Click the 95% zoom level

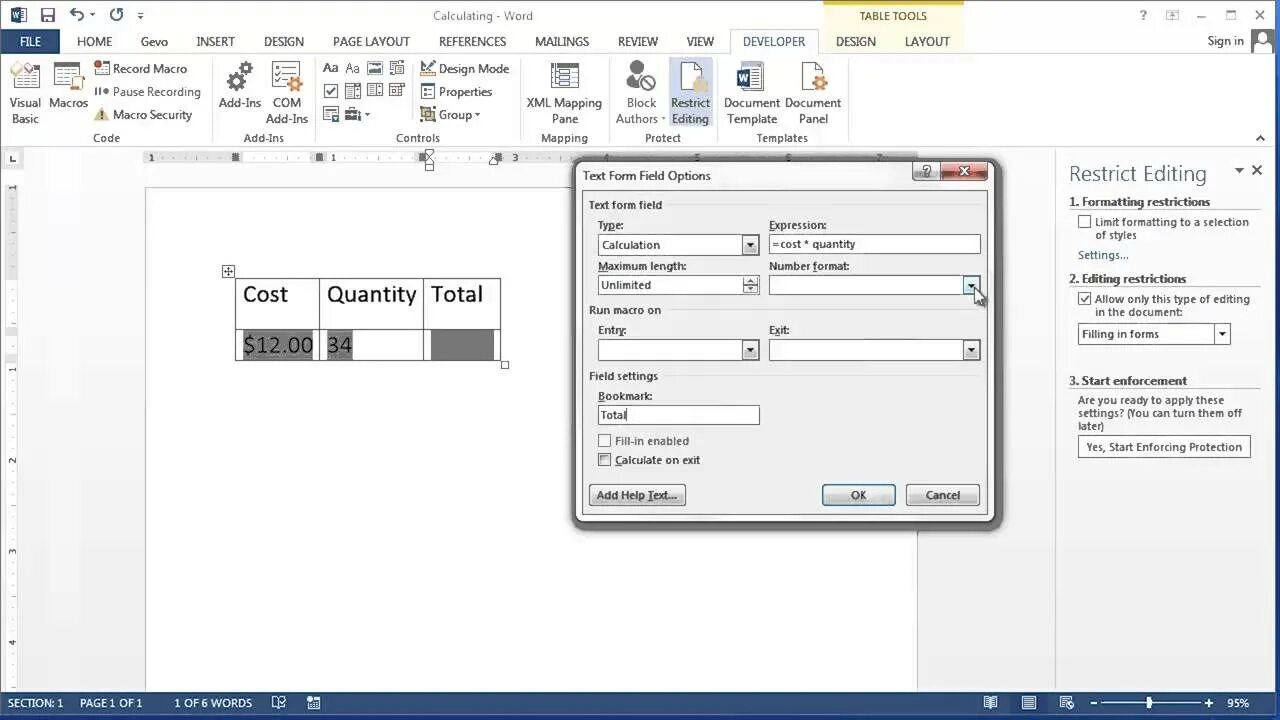tap(1239, 703)
